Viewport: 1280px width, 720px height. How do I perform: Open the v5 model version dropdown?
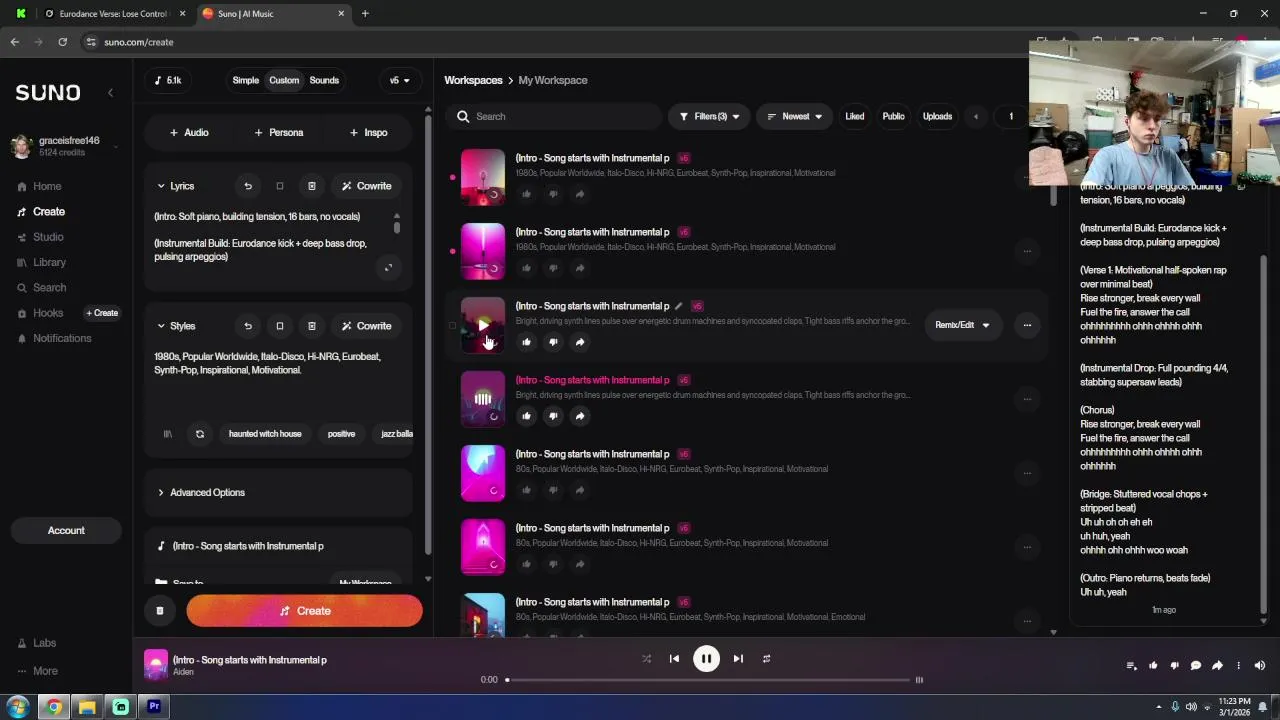(399, 80)
